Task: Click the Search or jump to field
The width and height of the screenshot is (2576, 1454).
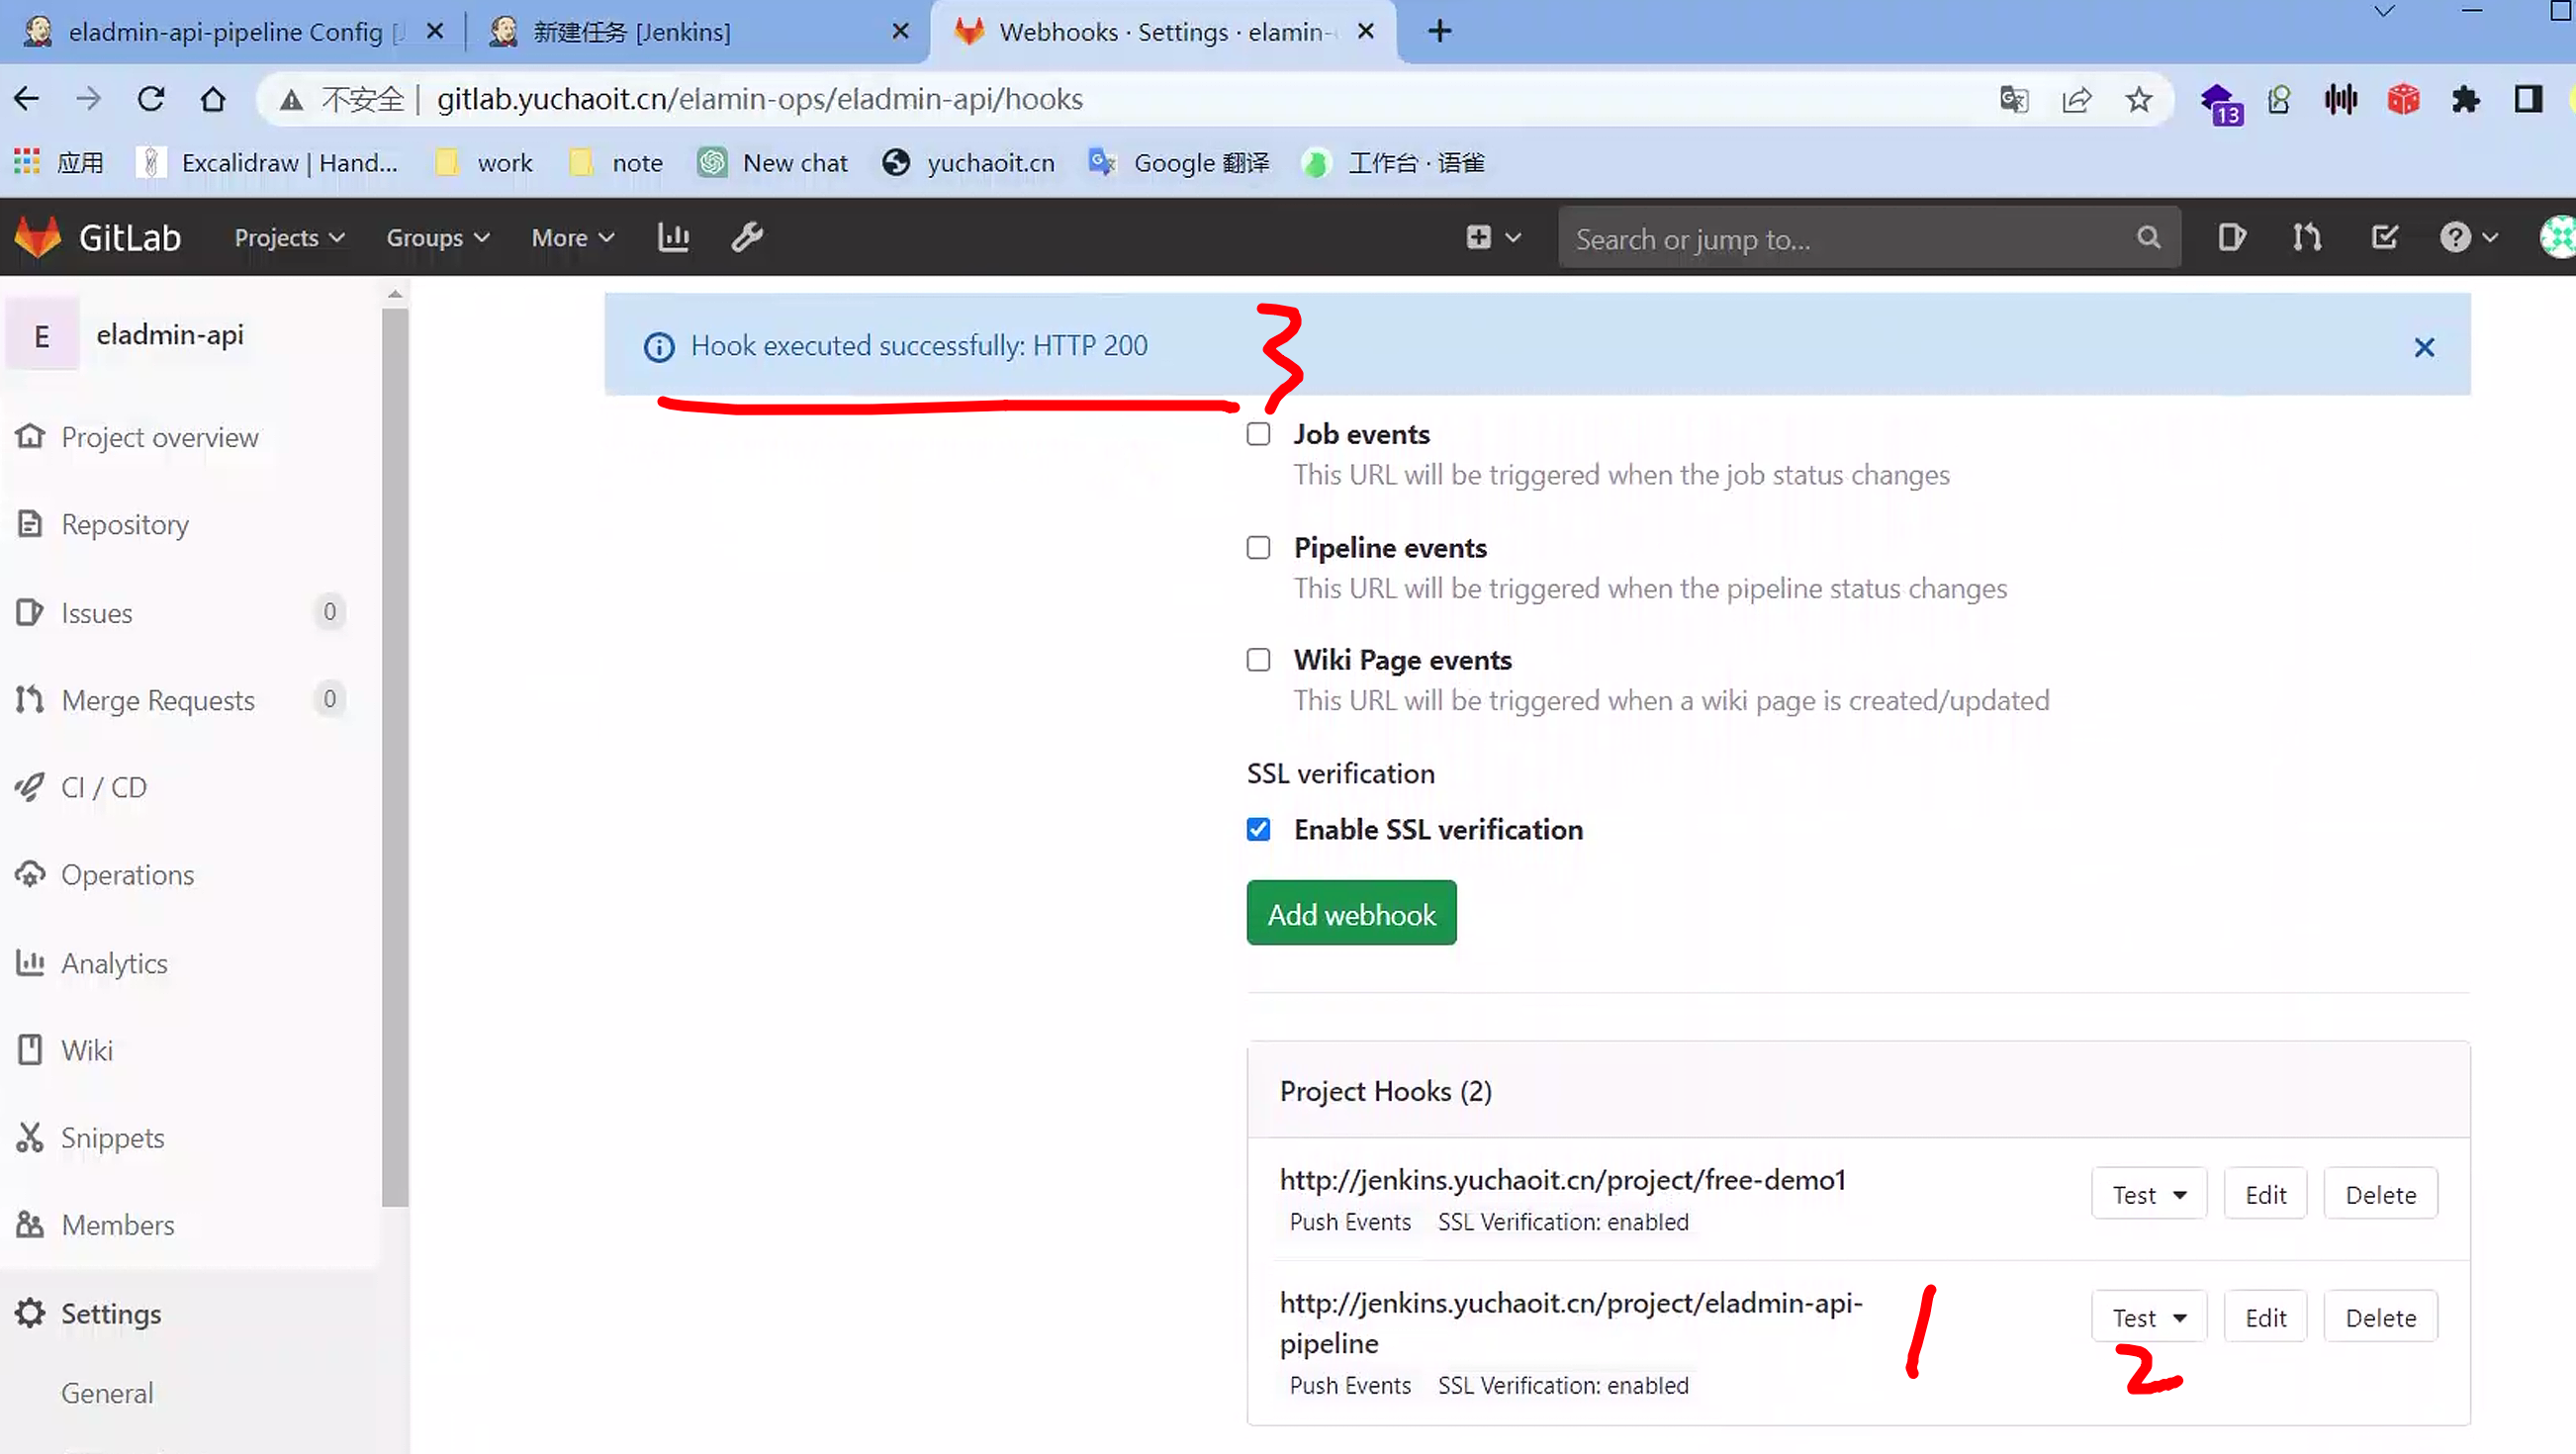Action: point(1850,239)
